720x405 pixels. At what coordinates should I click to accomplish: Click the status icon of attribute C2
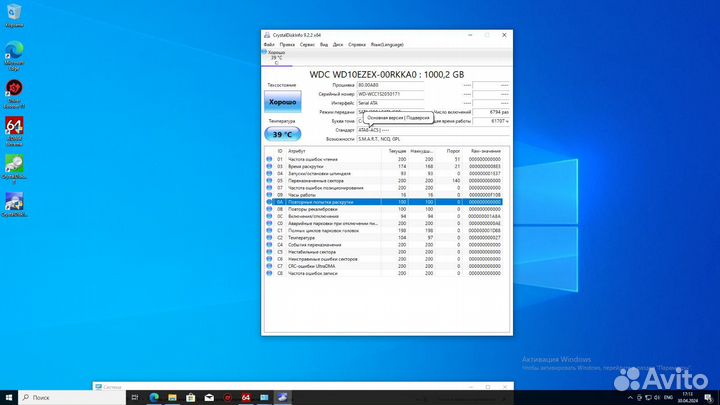click(x=269, y=237)
